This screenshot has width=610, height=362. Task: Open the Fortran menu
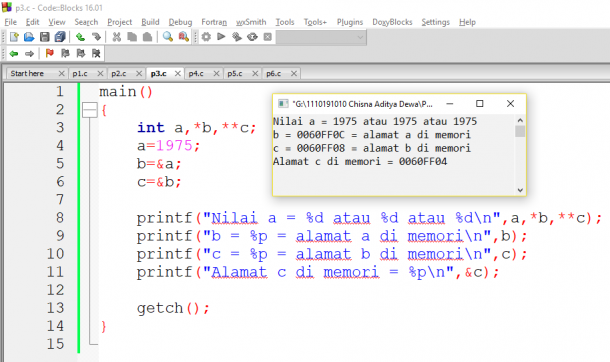214,22
